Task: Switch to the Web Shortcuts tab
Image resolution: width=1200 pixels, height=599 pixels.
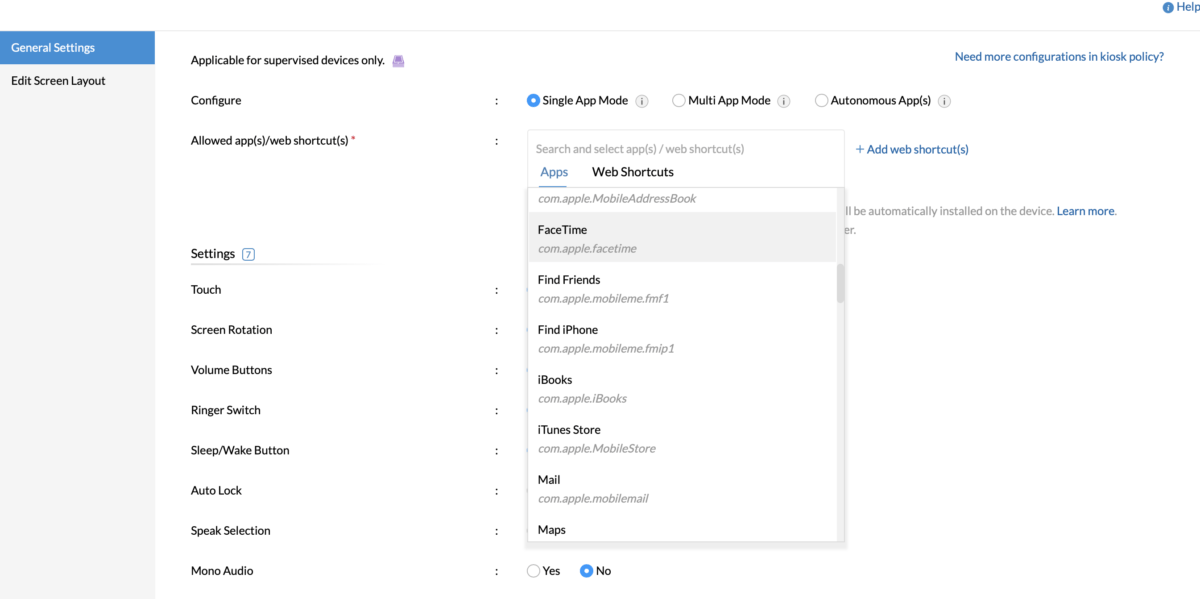Action: [x=632, y=172]
